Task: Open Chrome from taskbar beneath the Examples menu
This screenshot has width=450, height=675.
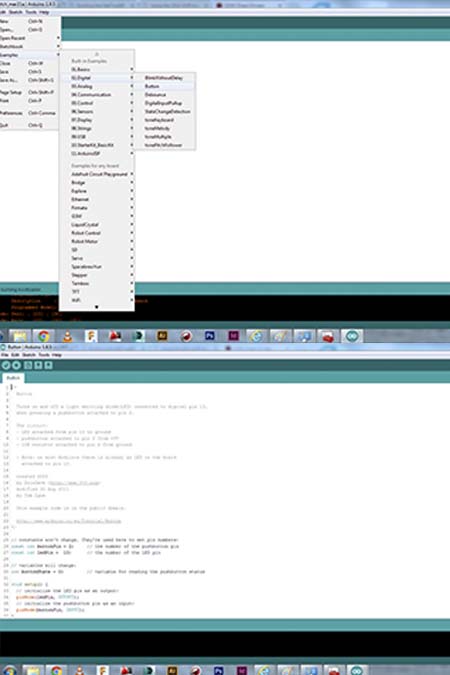Action: (43, 336)
